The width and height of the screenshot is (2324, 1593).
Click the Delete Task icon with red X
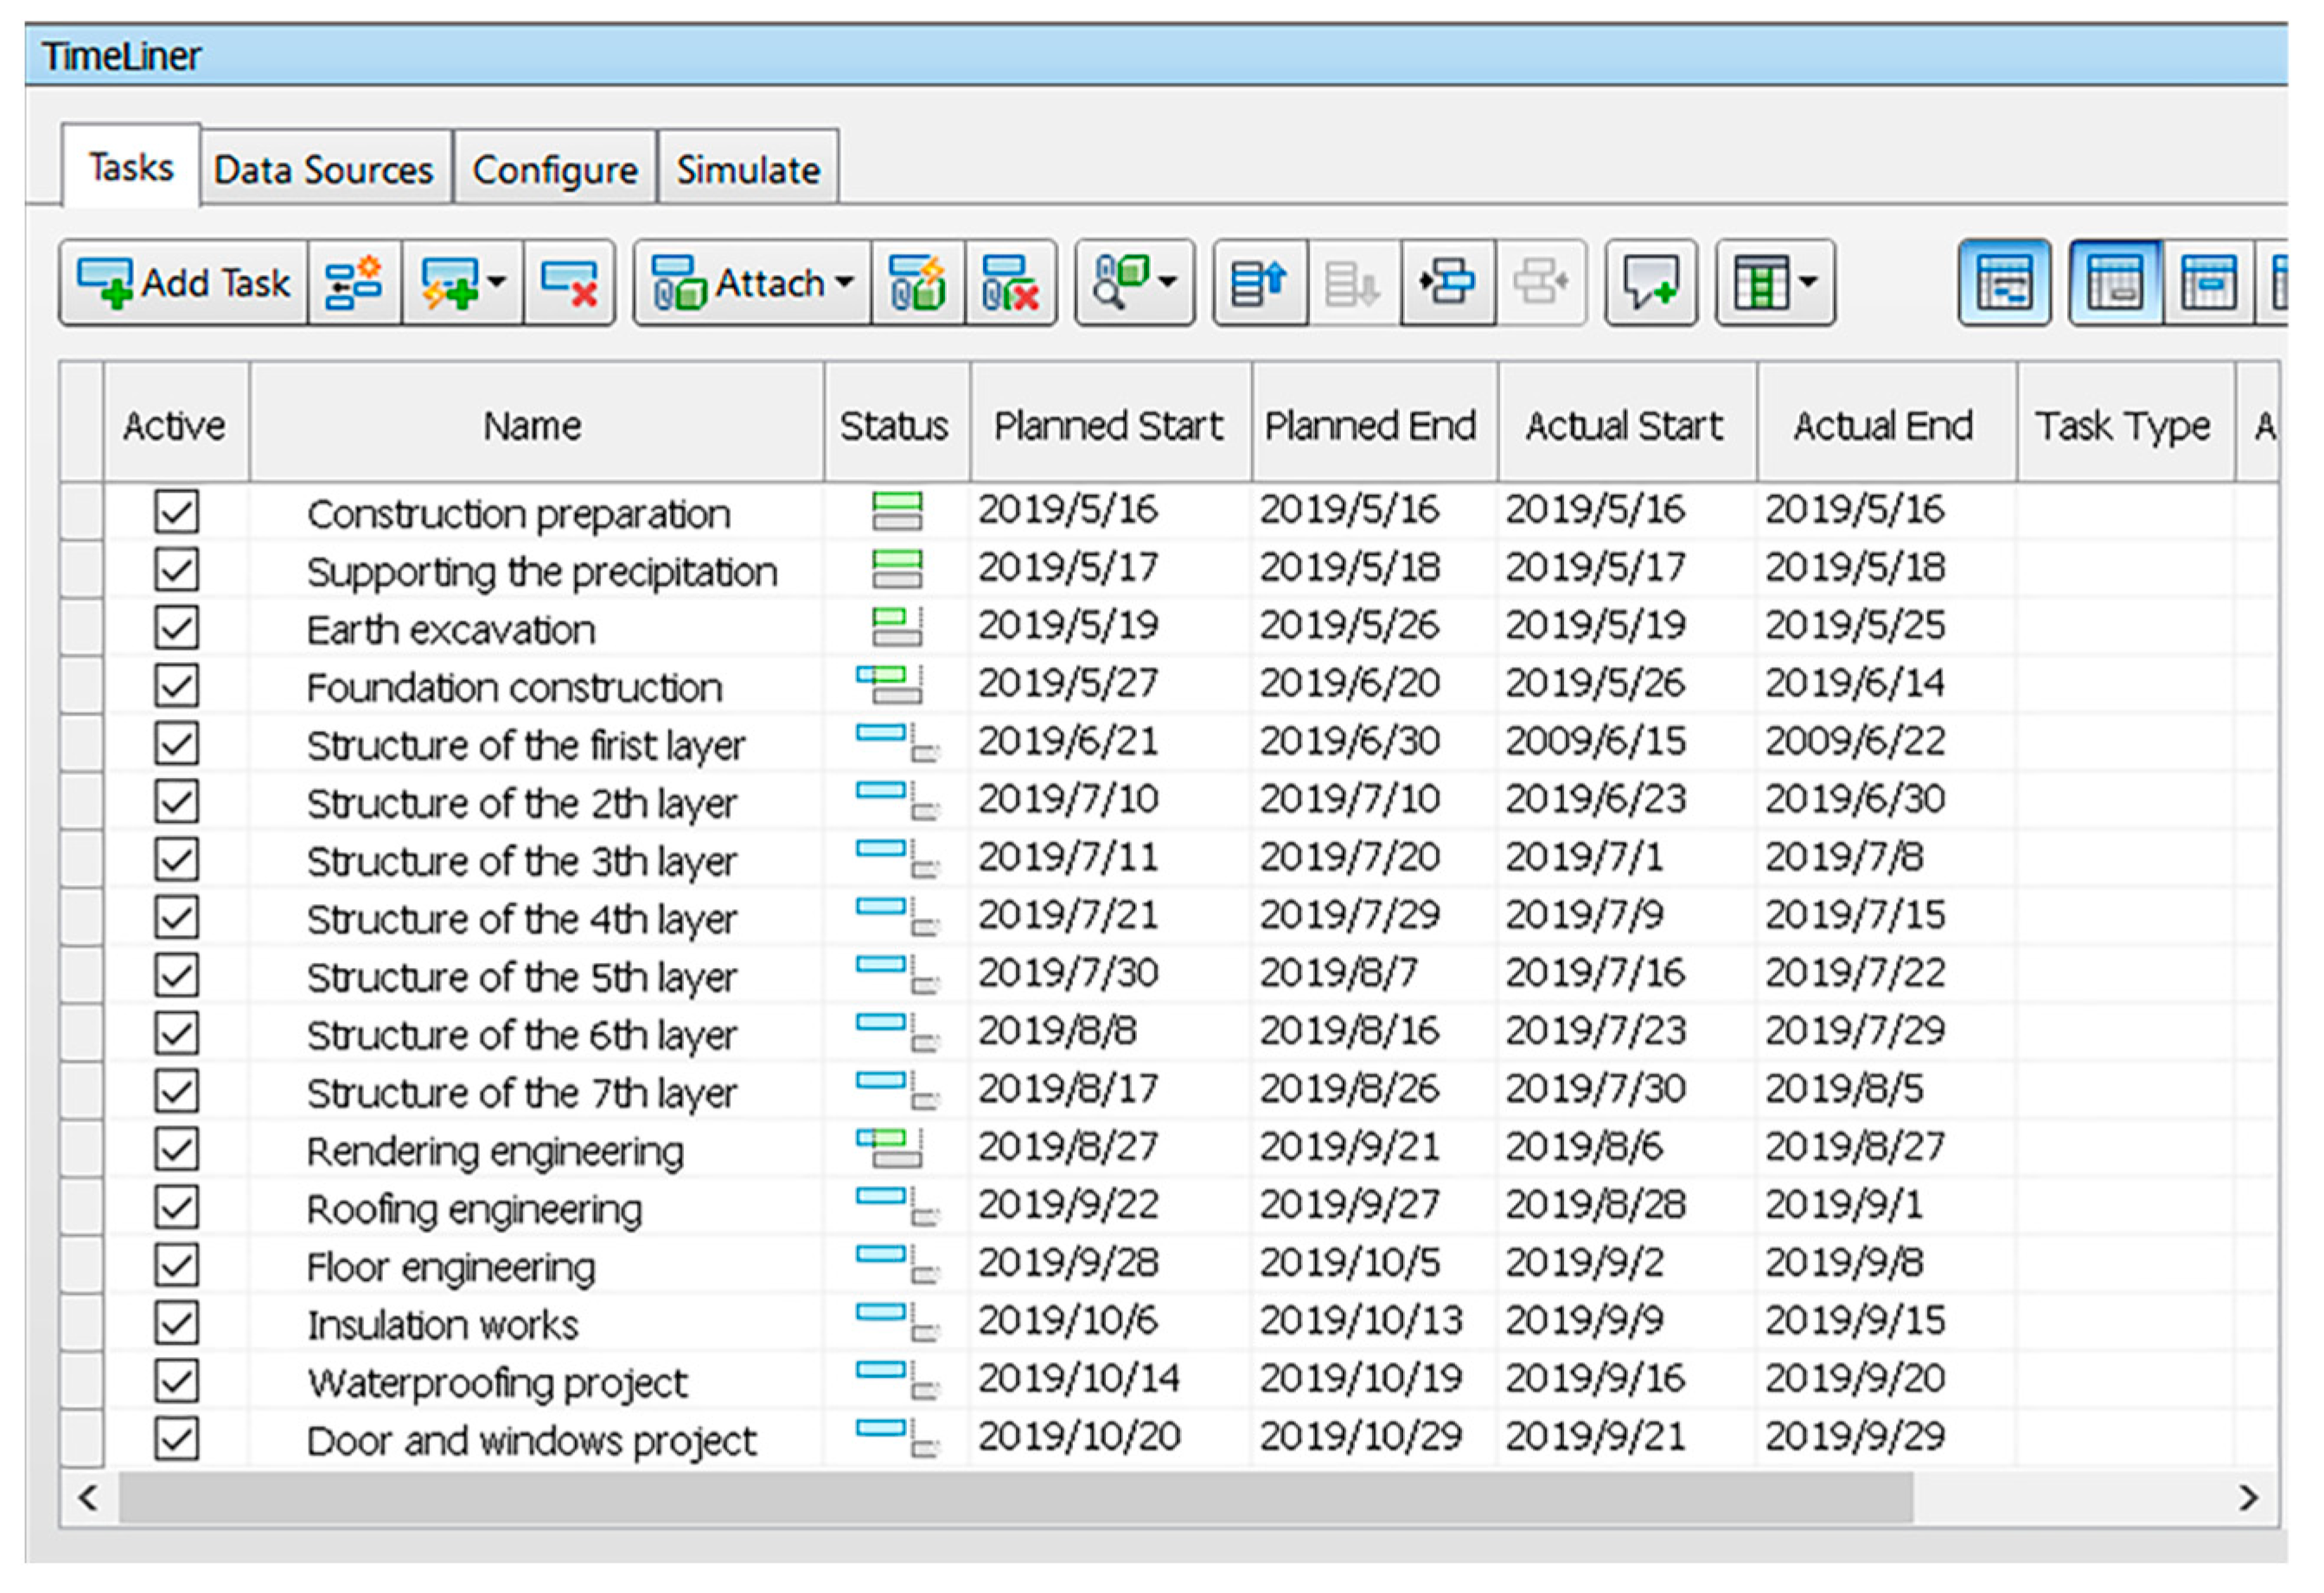coord(568,284)
